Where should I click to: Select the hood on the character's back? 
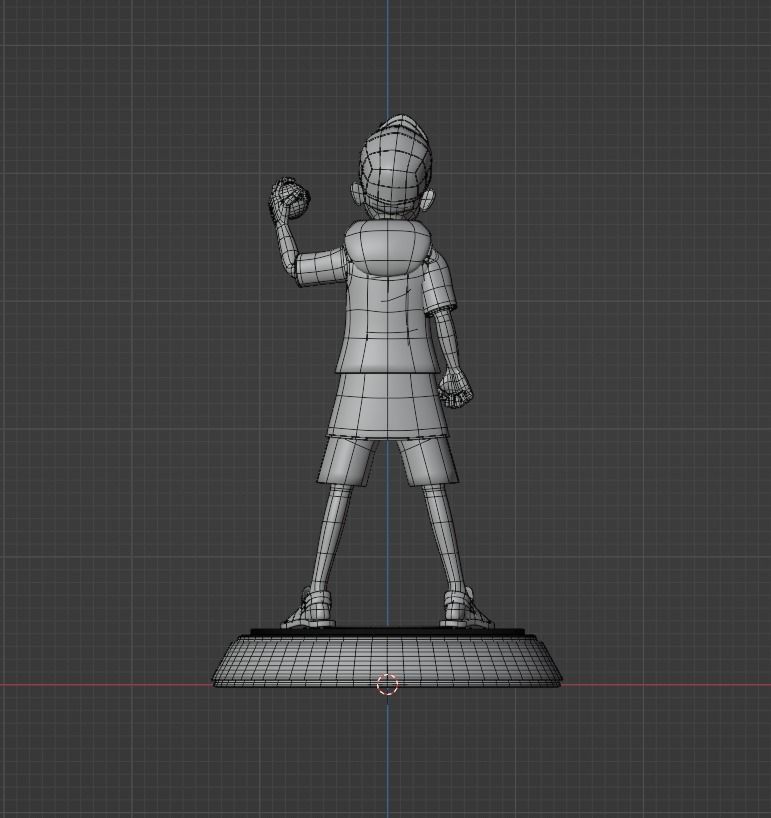(388, 248)
